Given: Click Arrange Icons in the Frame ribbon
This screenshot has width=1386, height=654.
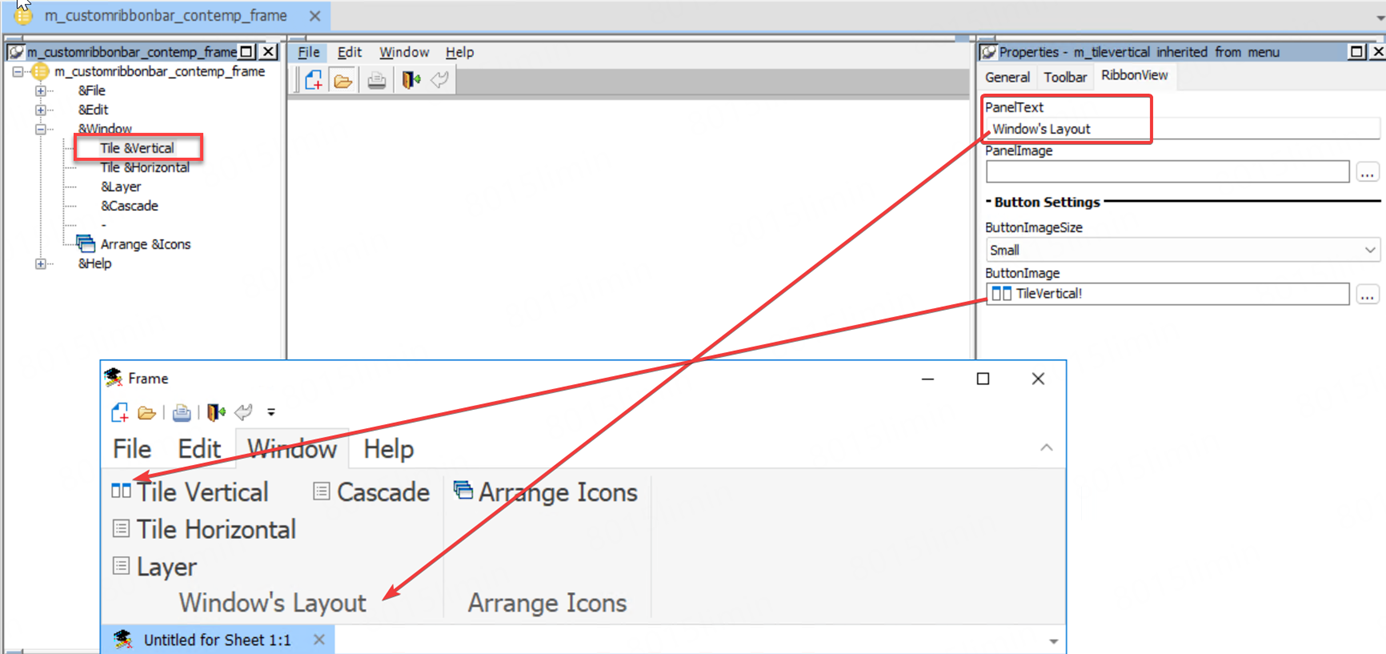Looking at the screenshot, I should pos(545,492).
